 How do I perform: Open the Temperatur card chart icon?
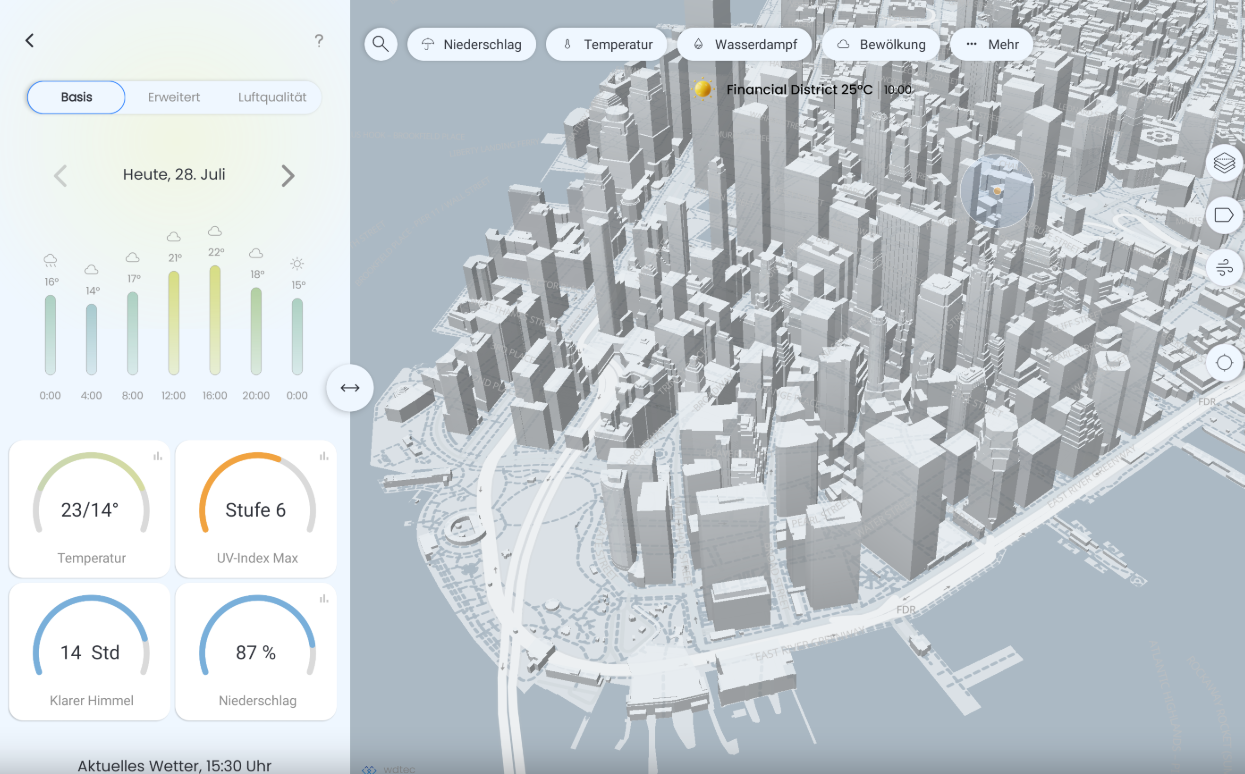coord(157,456)
